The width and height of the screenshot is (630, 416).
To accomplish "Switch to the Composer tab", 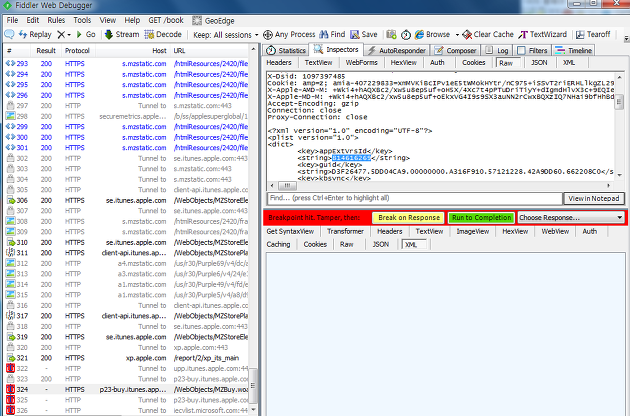I will (455, 50).
